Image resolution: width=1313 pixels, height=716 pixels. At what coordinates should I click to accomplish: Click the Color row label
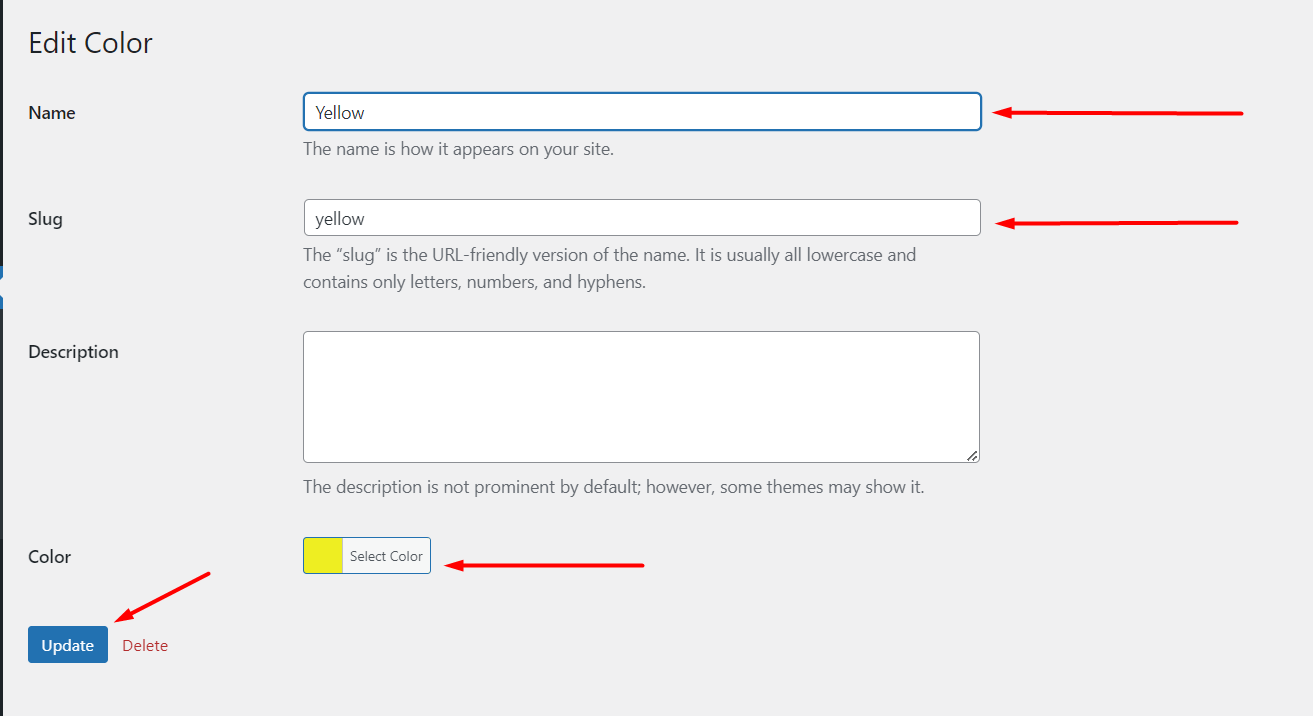(49, 556)
